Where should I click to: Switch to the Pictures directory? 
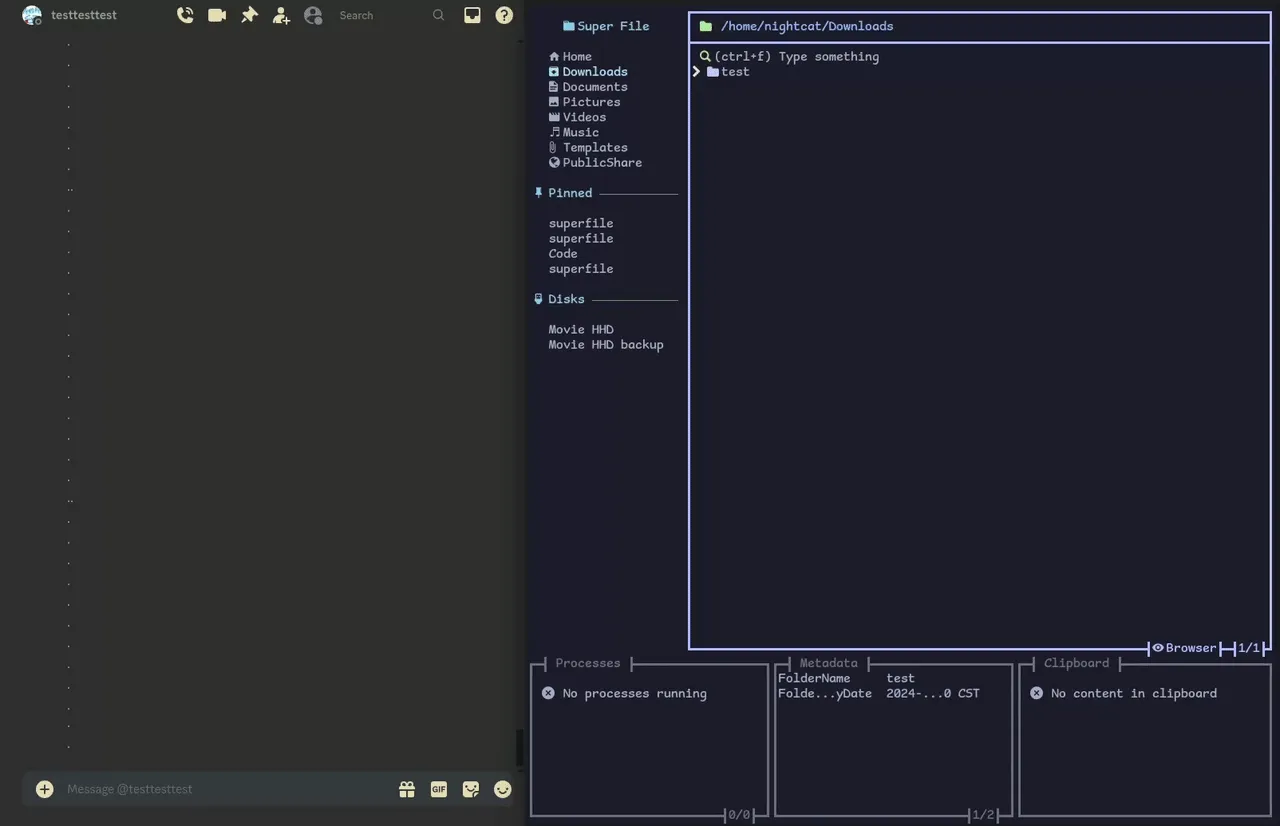pos(591,101)
